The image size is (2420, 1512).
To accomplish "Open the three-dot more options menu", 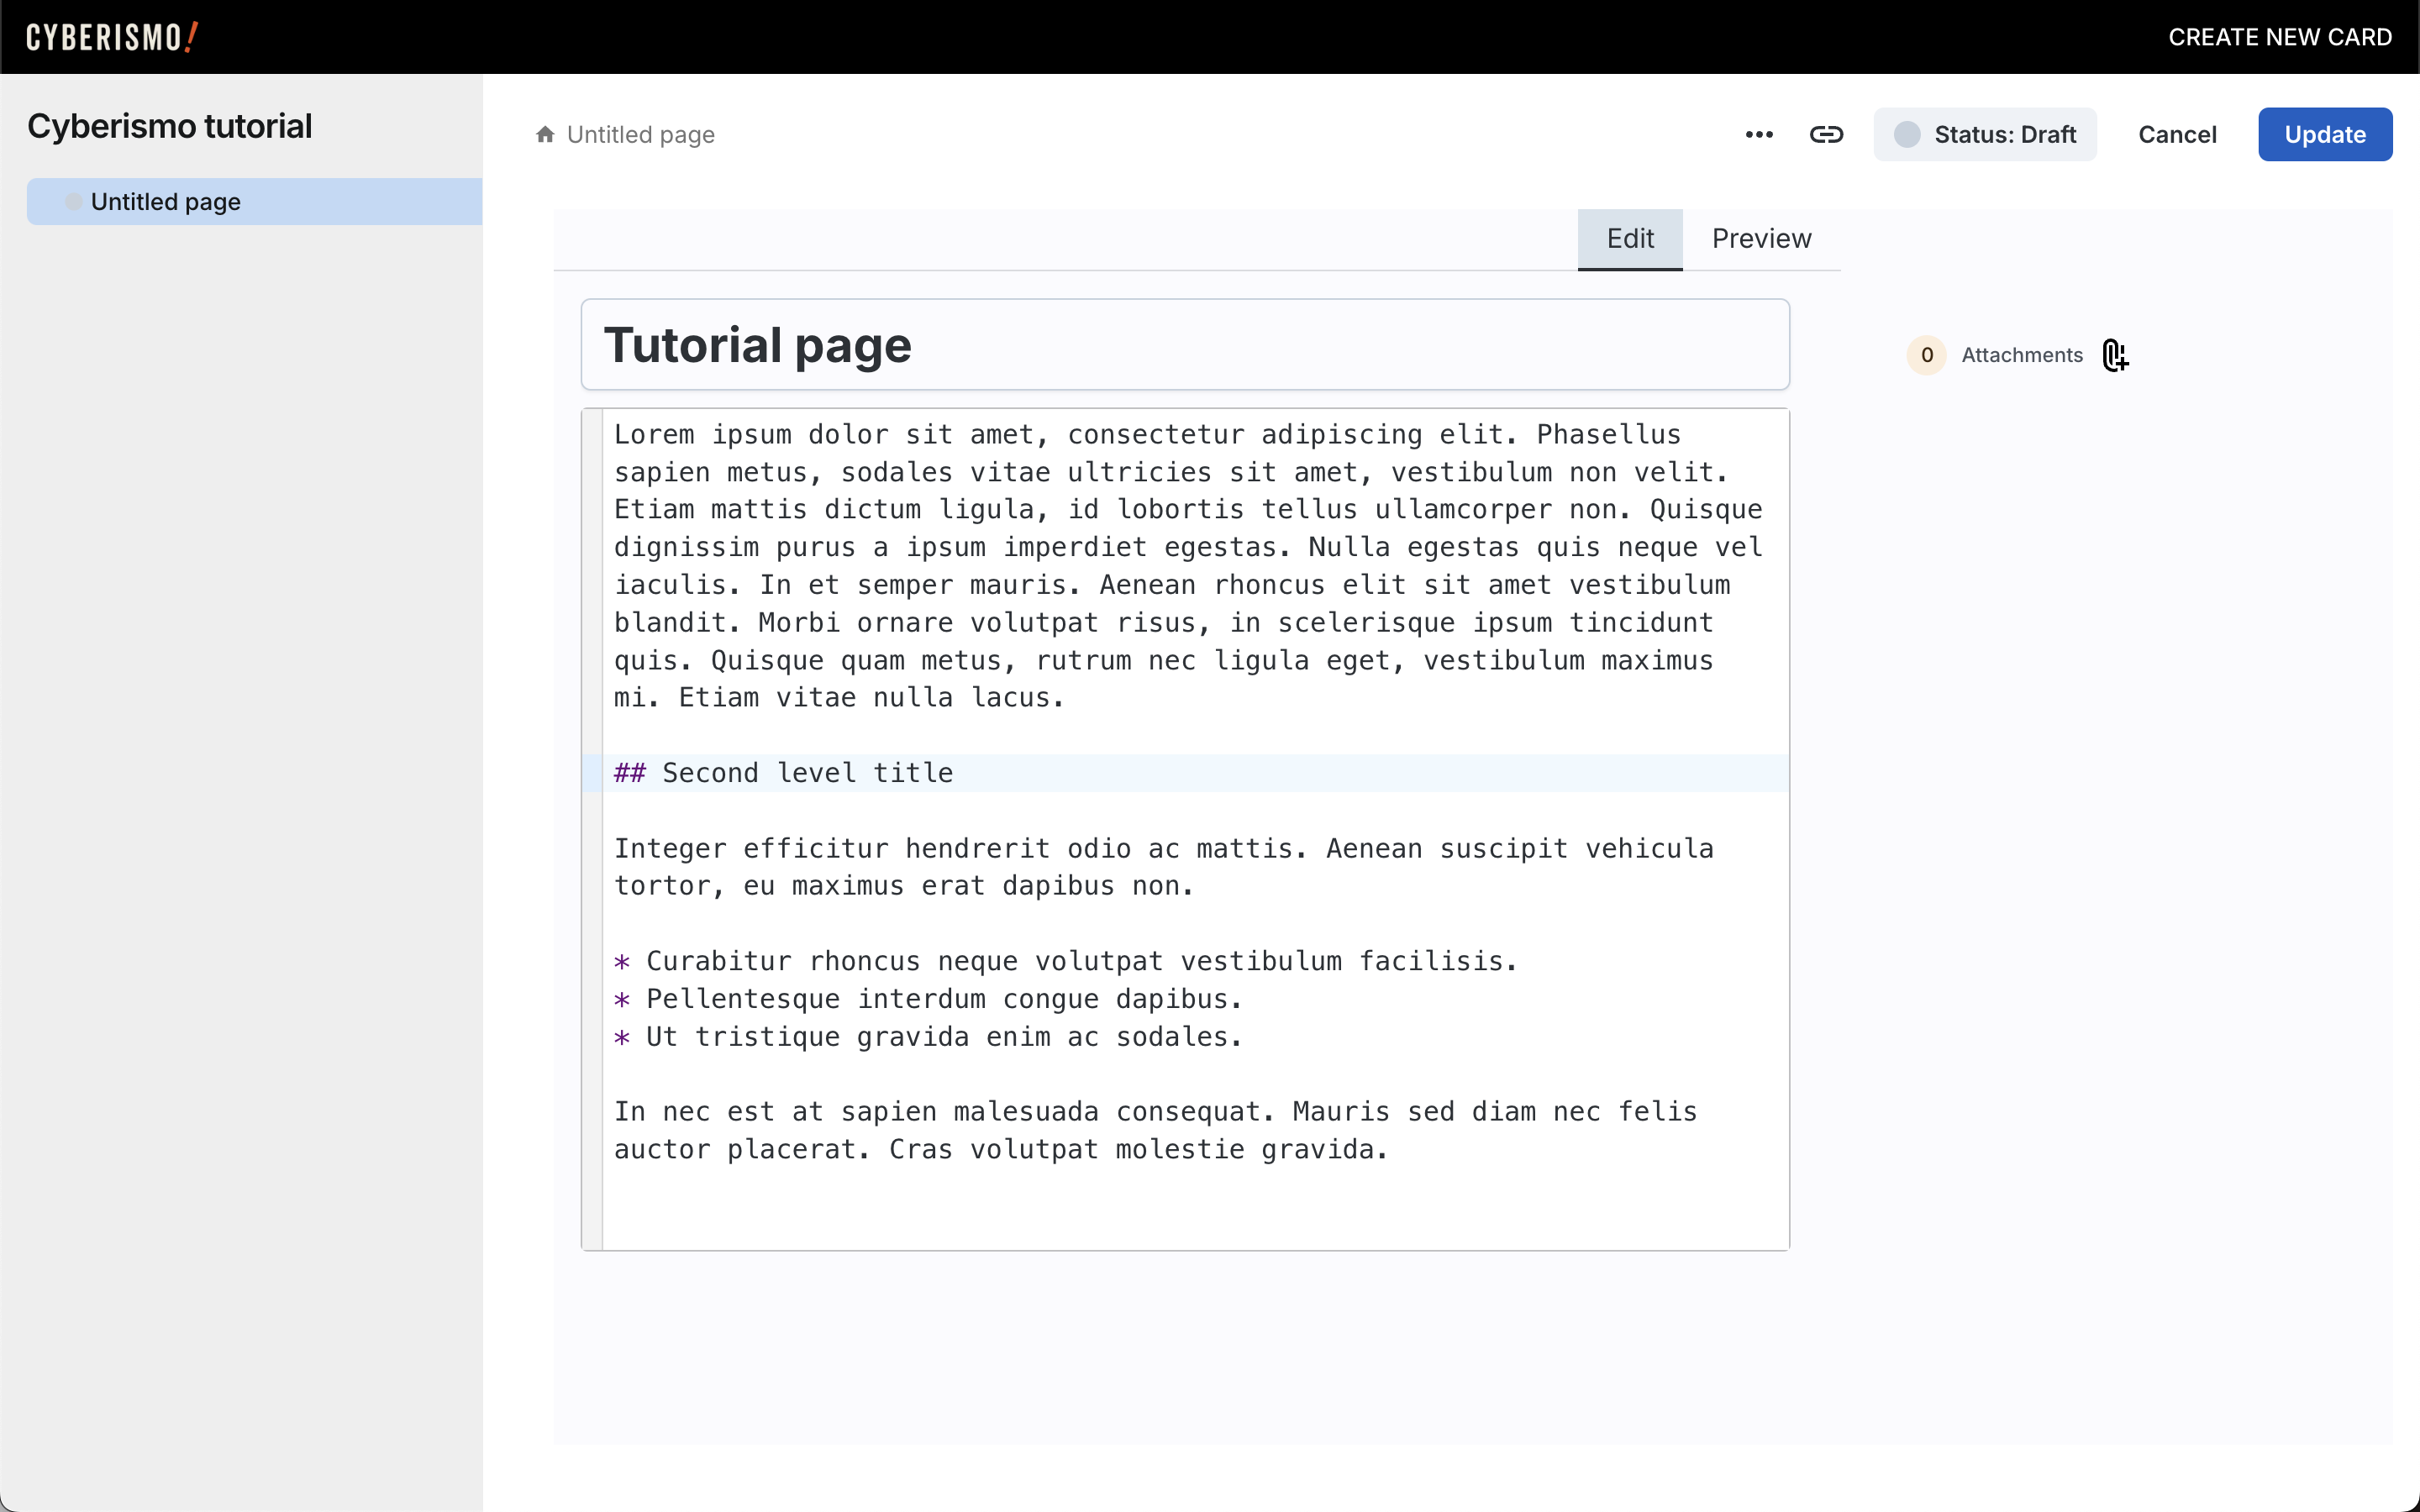I will click(x=1759, y=134).
